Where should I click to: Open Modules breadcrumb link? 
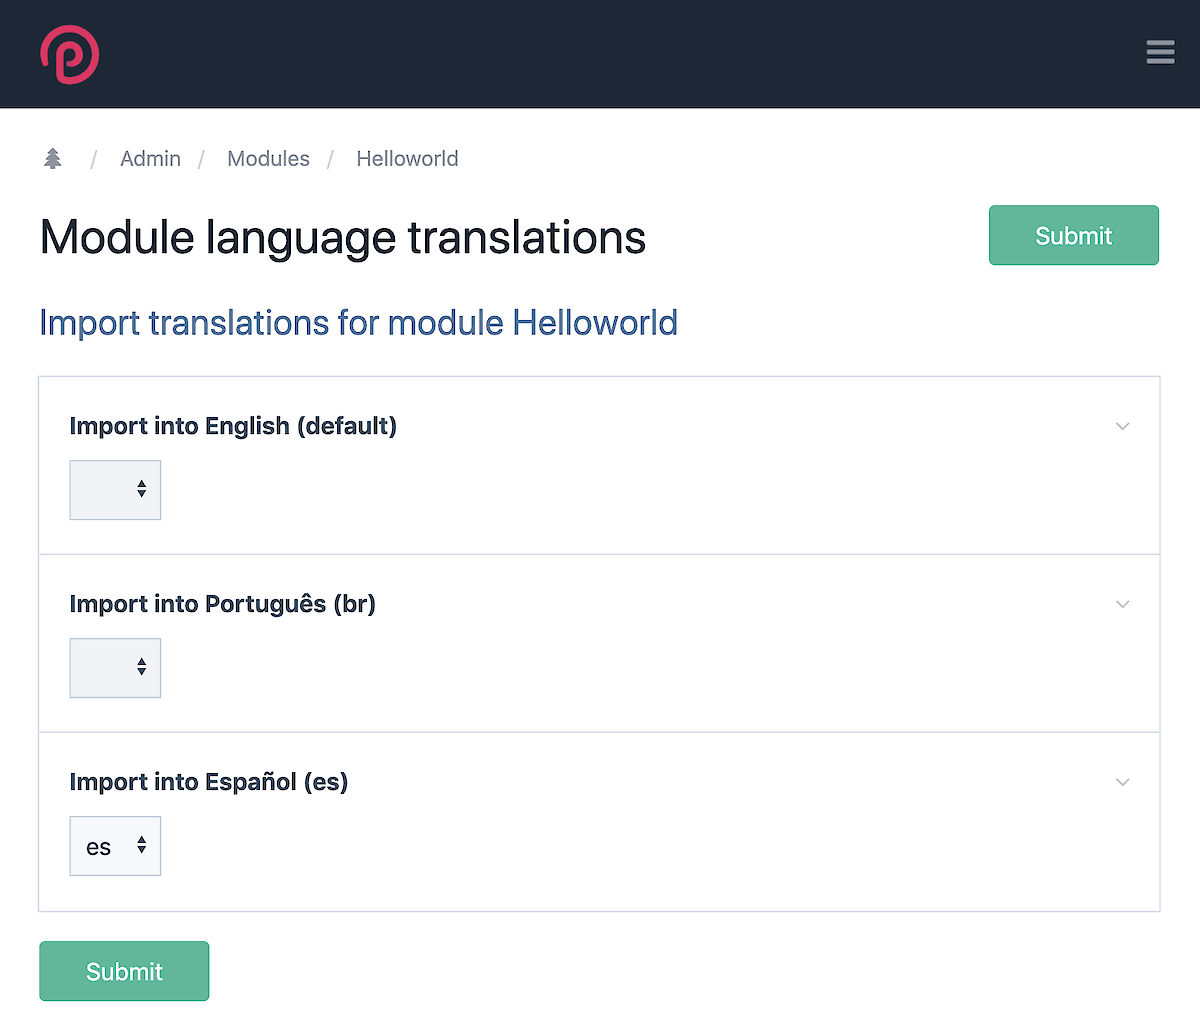[x=268, y=158]
